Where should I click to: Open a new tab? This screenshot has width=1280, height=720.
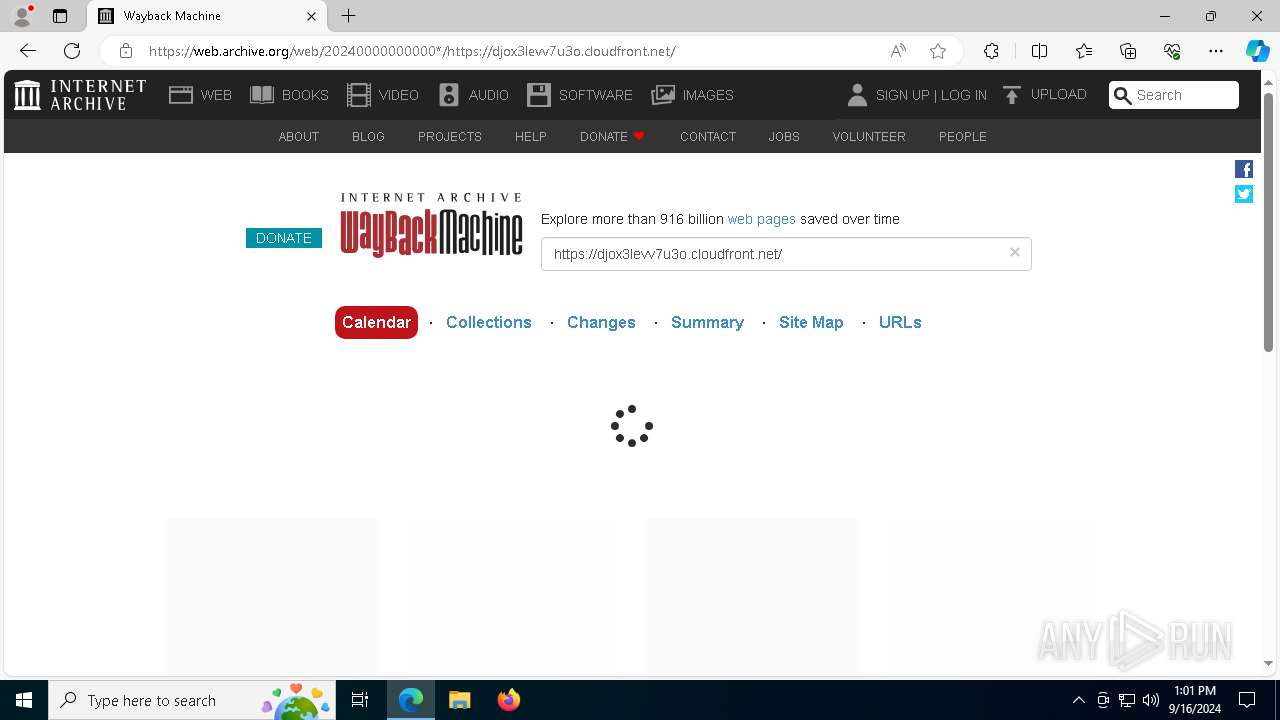[348, 16]
